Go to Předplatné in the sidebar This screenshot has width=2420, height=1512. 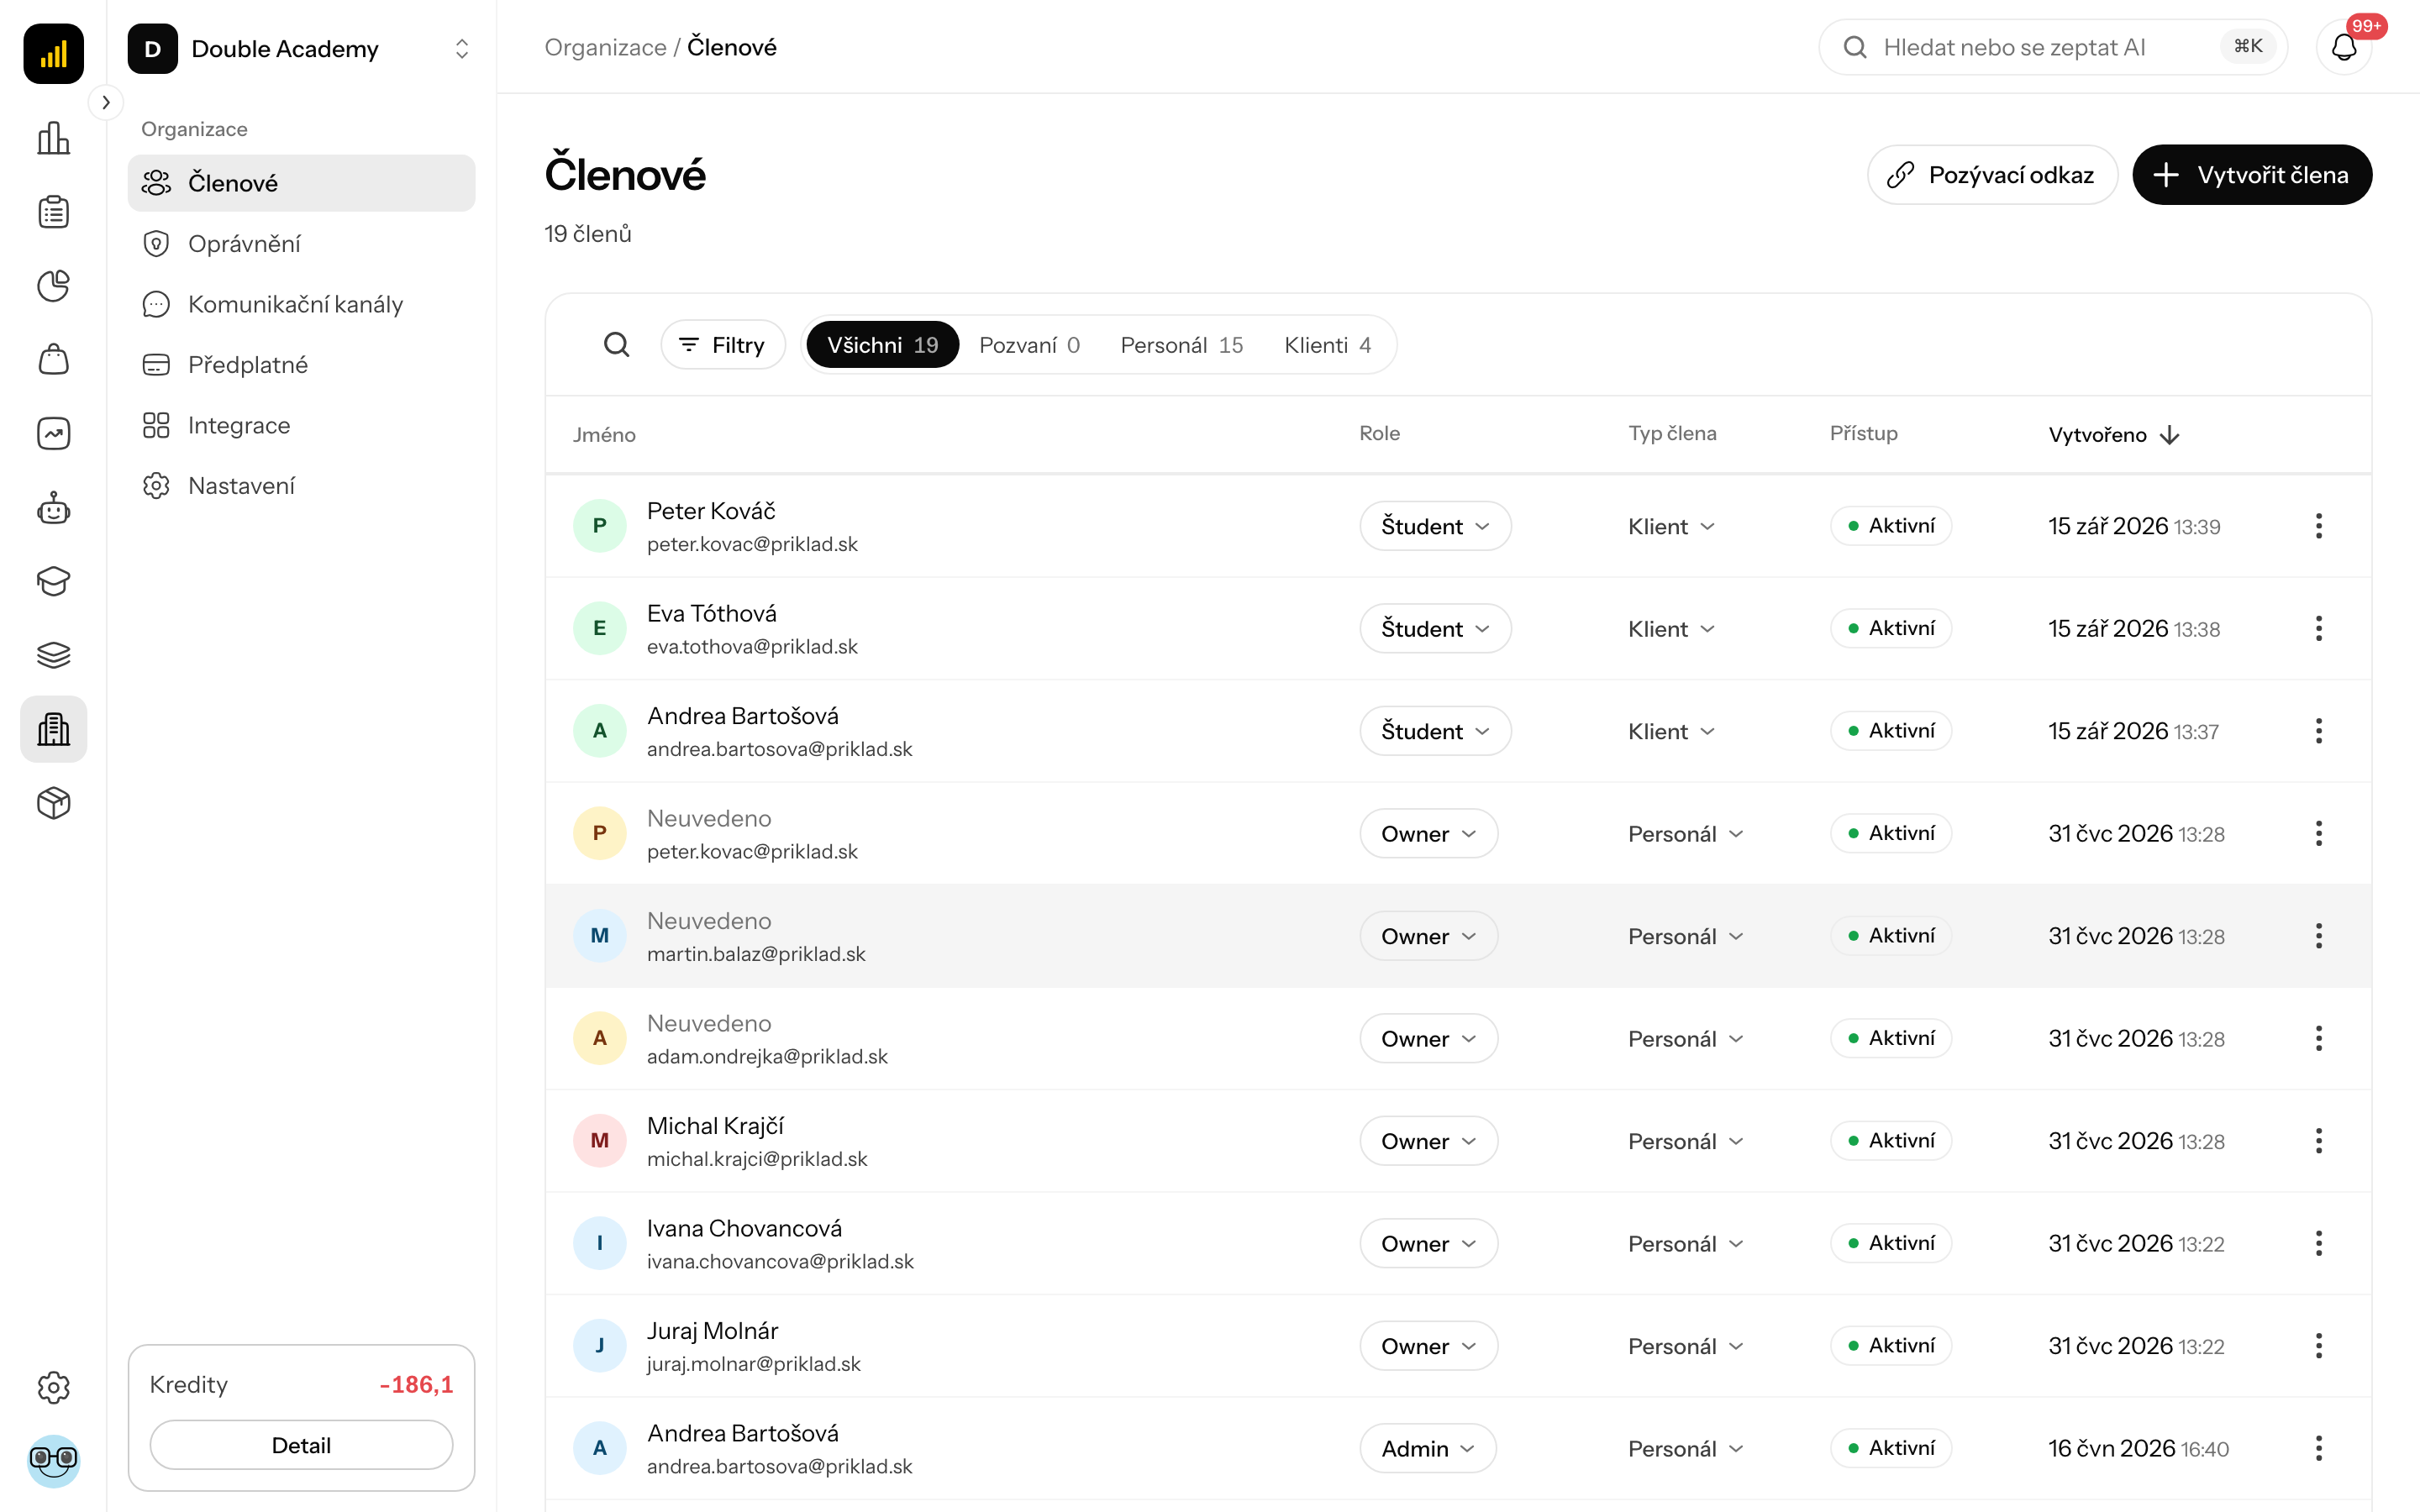tap(301, 365)
